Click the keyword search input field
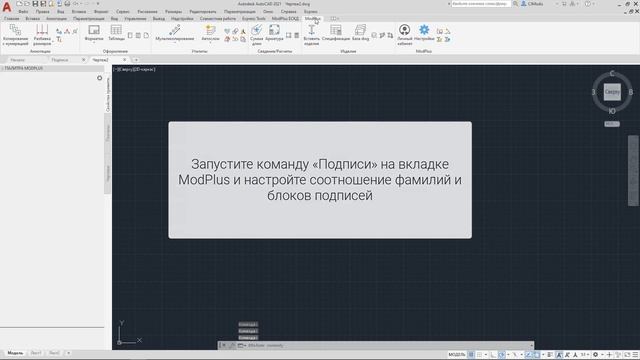The image size is (640, 360). coord(481,4)
